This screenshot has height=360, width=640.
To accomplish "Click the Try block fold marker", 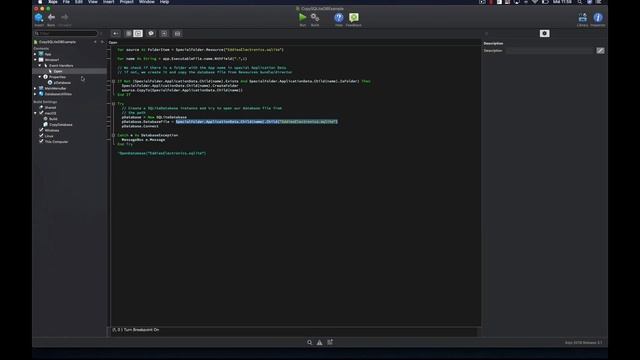I will (113, 104).
